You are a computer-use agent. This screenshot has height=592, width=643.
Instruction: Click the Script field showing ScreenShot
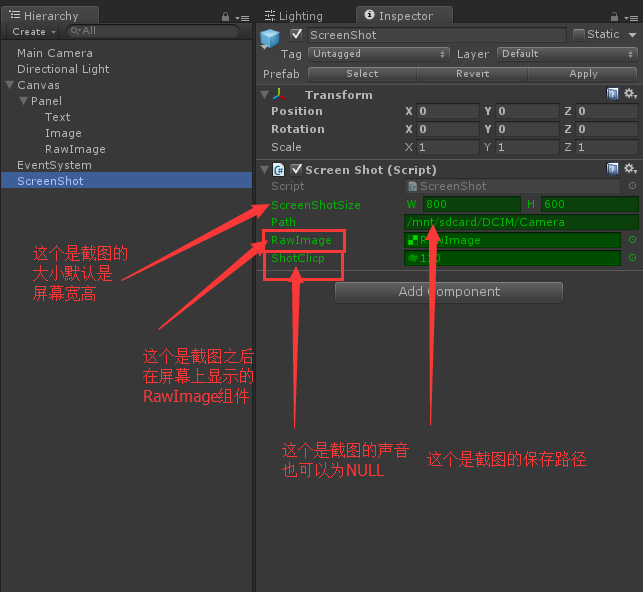[x=512, y=186]
